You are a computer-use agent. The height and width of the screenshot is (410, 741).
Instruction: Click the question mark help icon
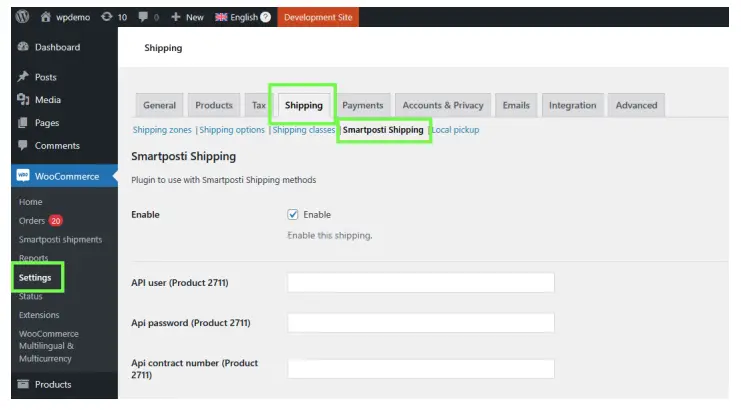click(x=266, y=17)
